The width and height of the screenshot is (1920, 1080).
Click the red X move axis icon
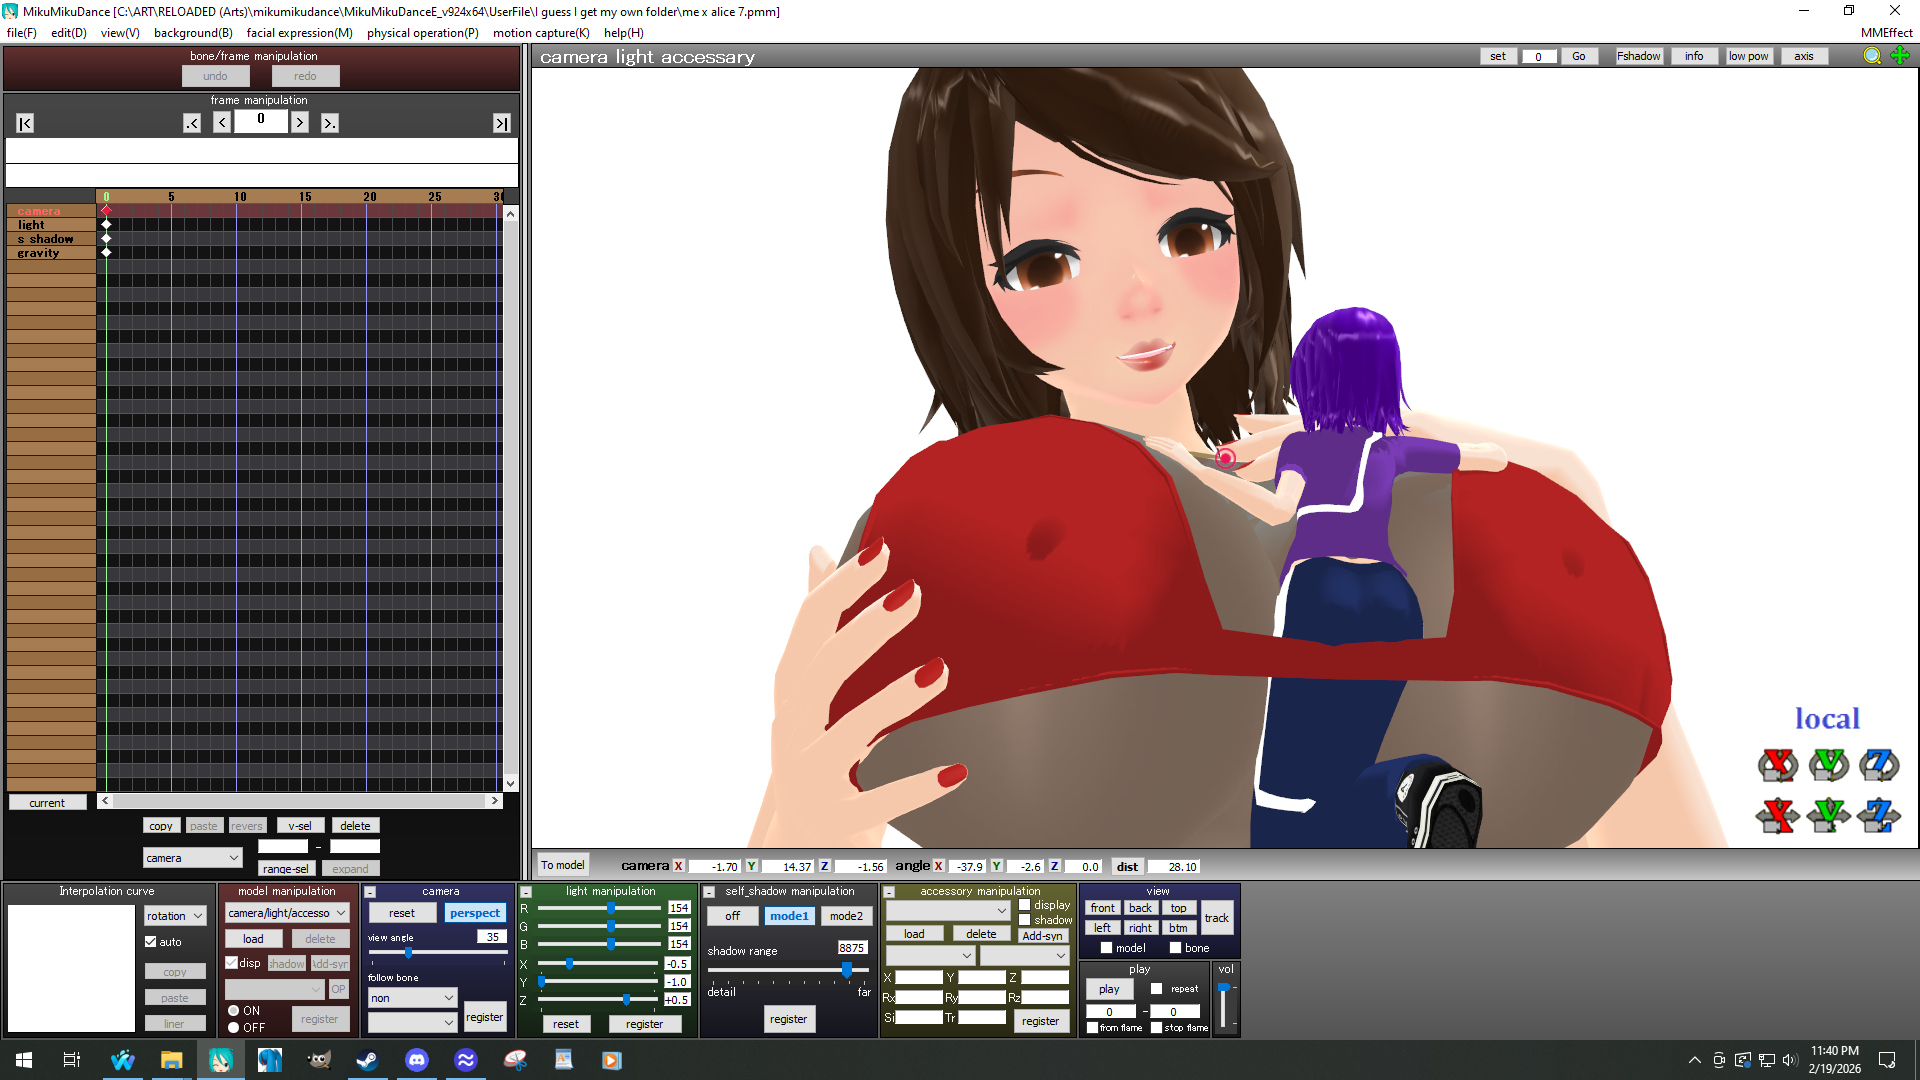point(1777,815)
